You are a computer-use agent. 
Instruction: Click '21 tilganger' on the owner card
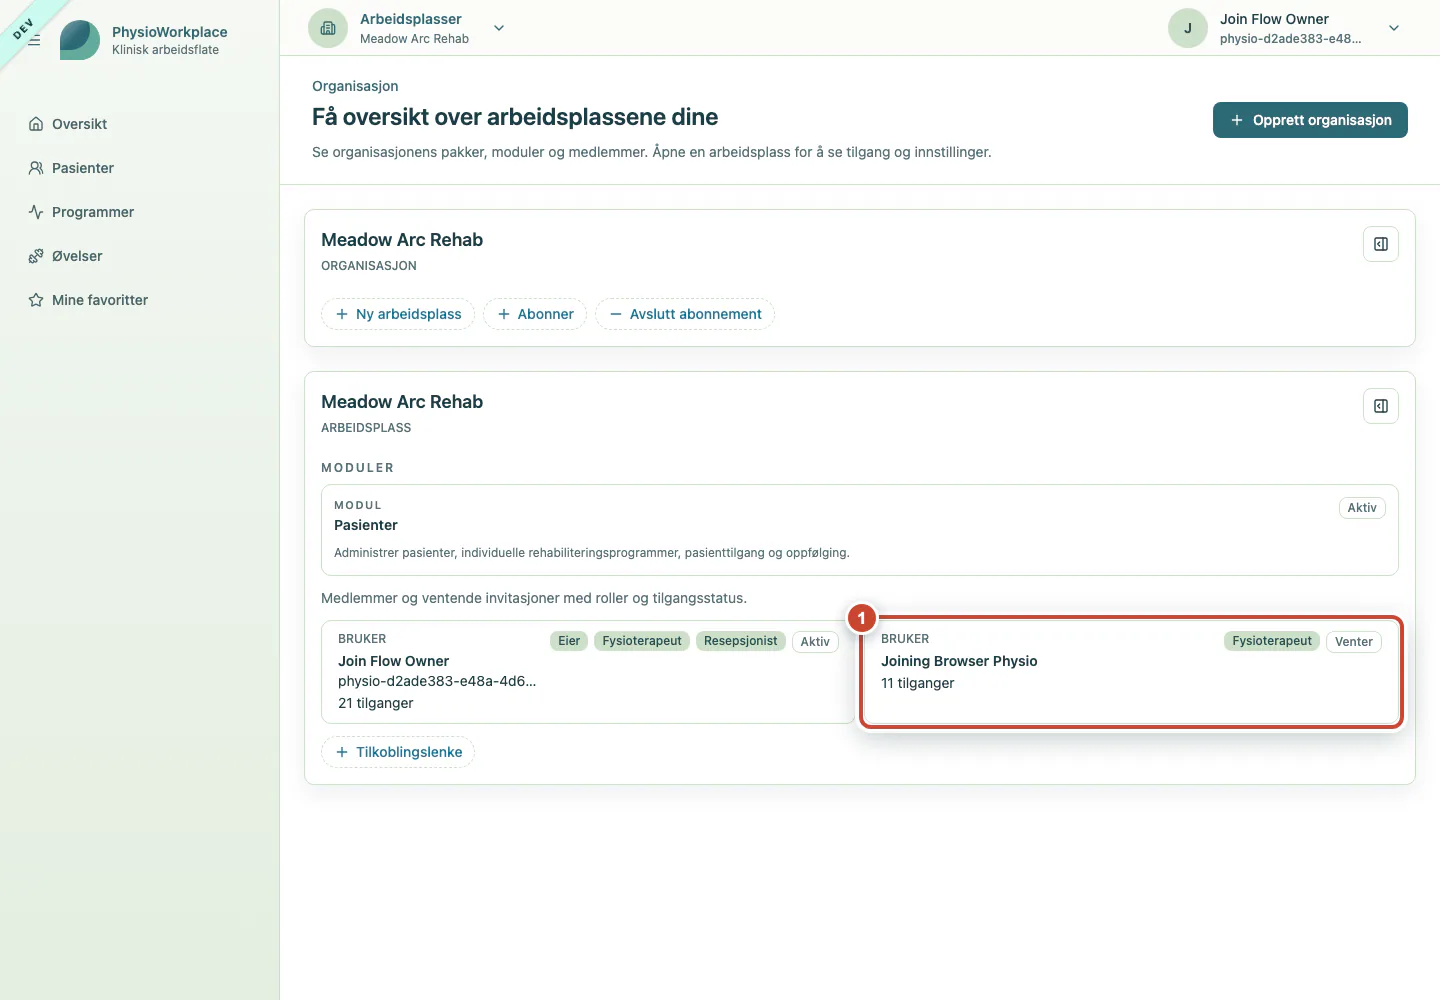376,703
